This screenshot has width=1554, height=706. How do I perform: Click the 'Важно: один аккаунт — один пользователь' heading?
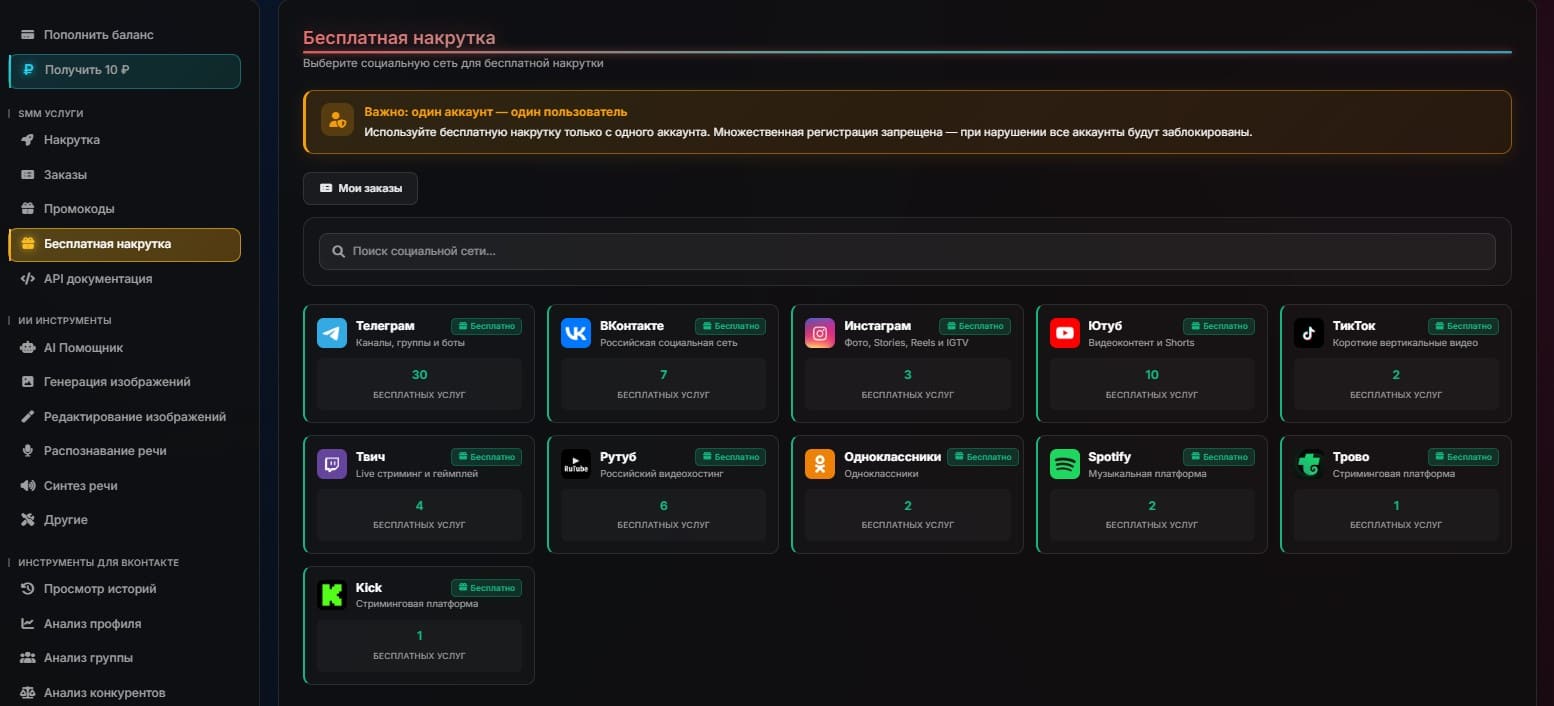tap(496, 112)
